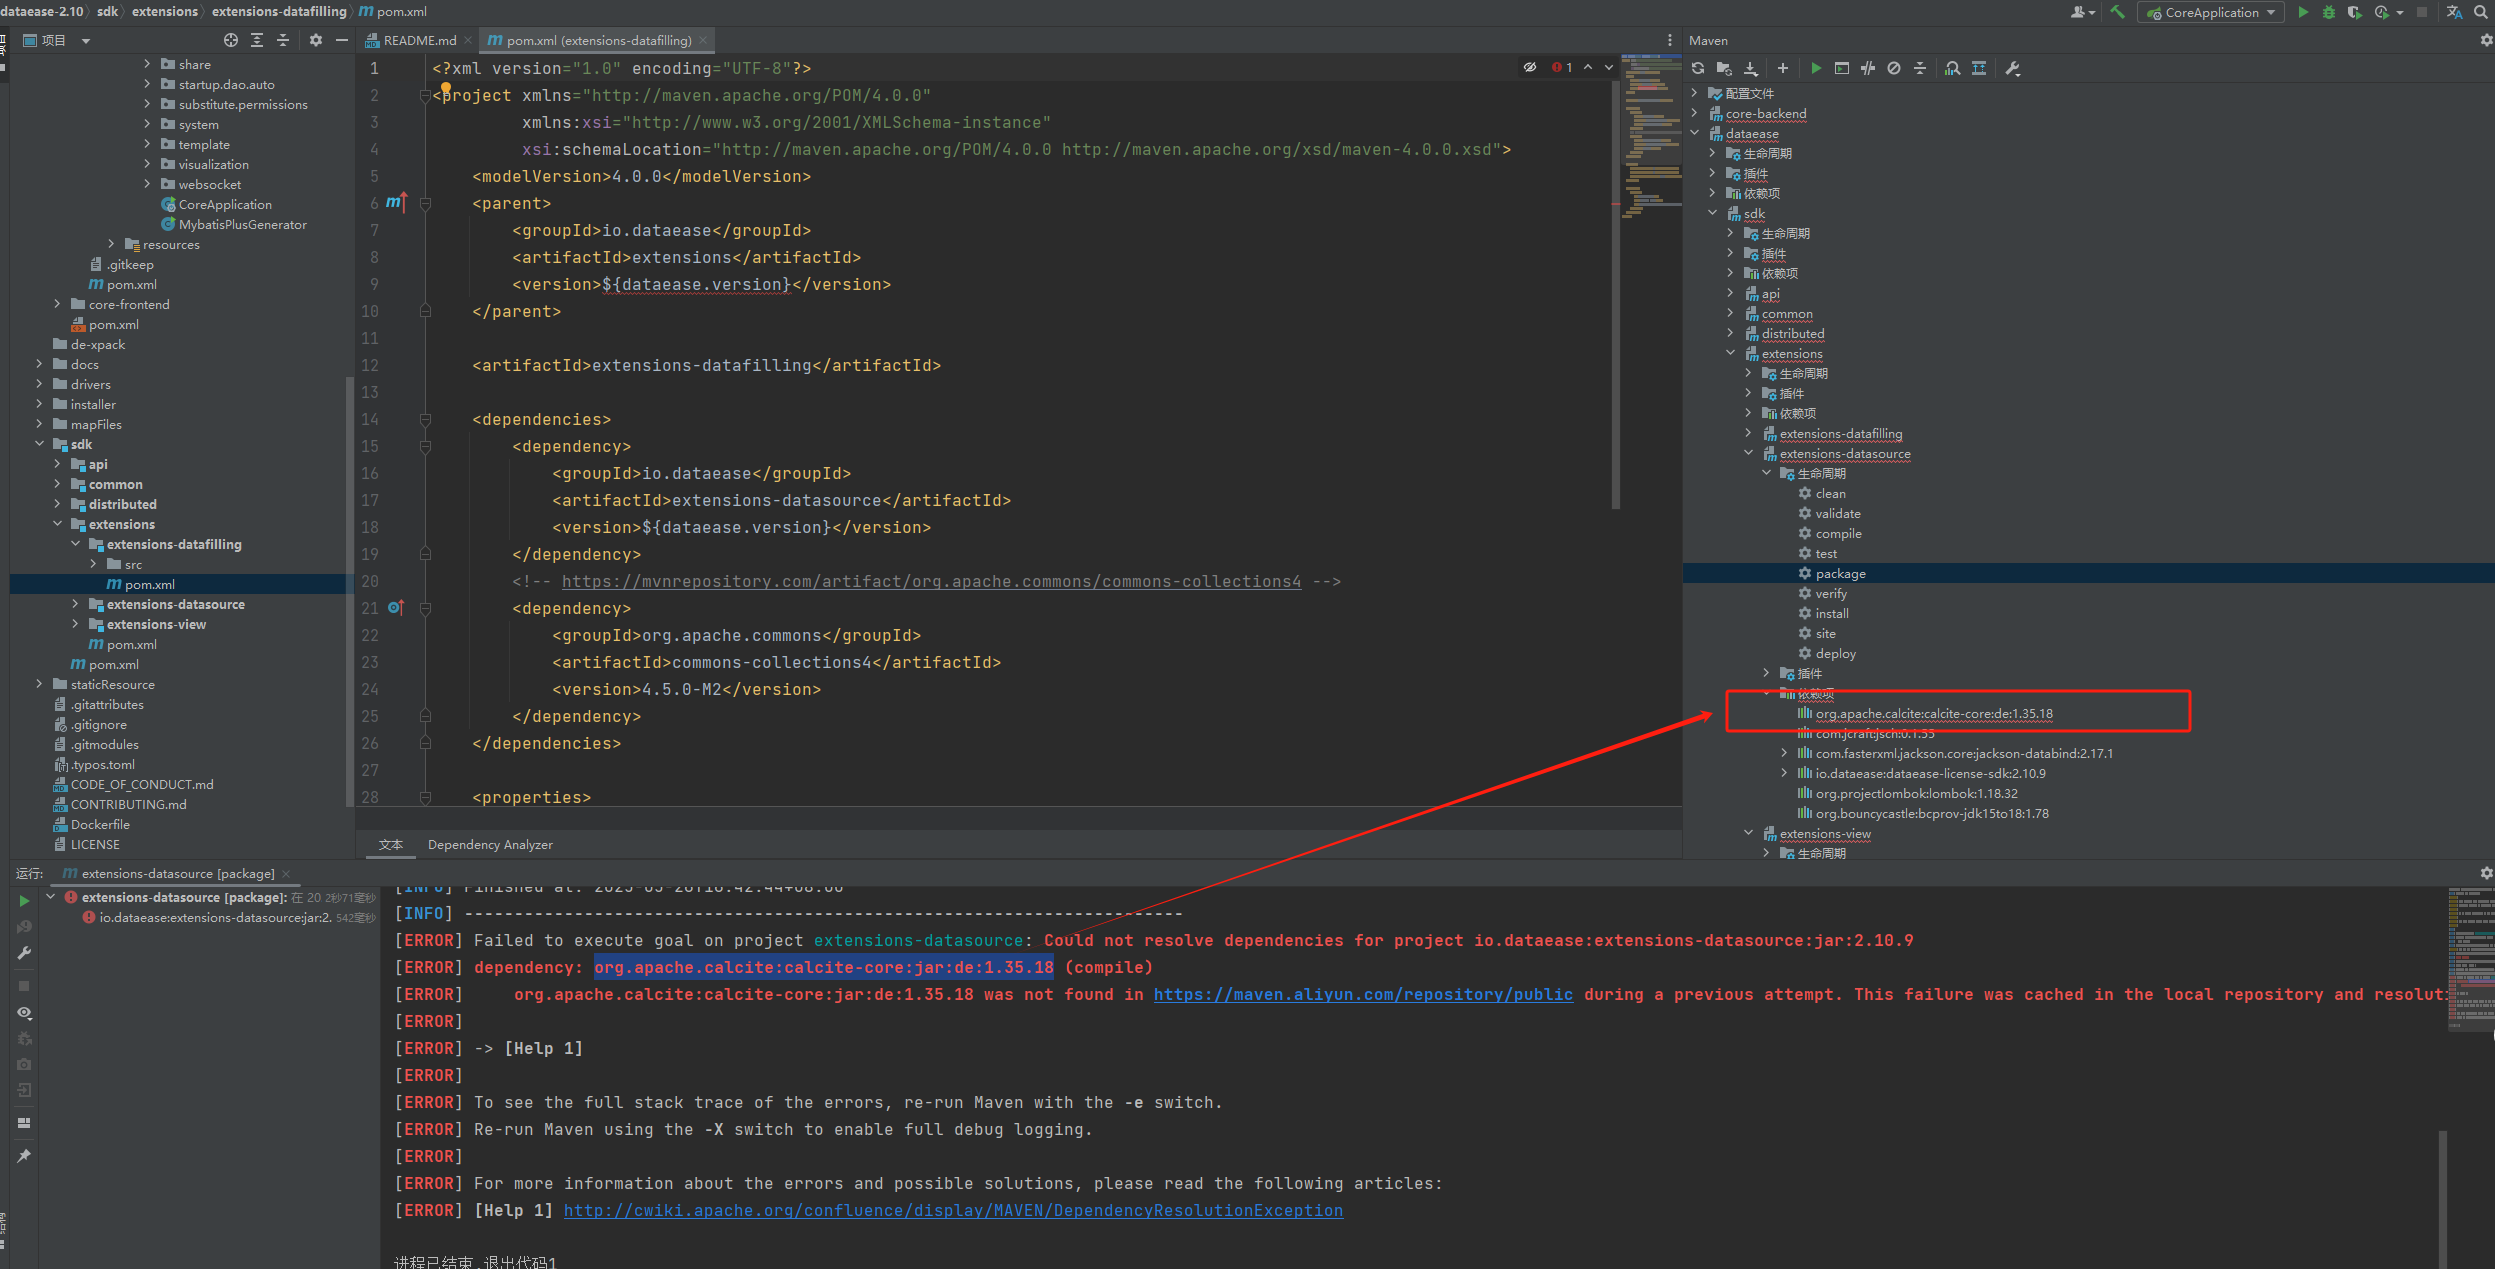The image size is (2495, 1269).
Task: Run CoreApplication with the green play button
Action: [x=2303, y=12]
